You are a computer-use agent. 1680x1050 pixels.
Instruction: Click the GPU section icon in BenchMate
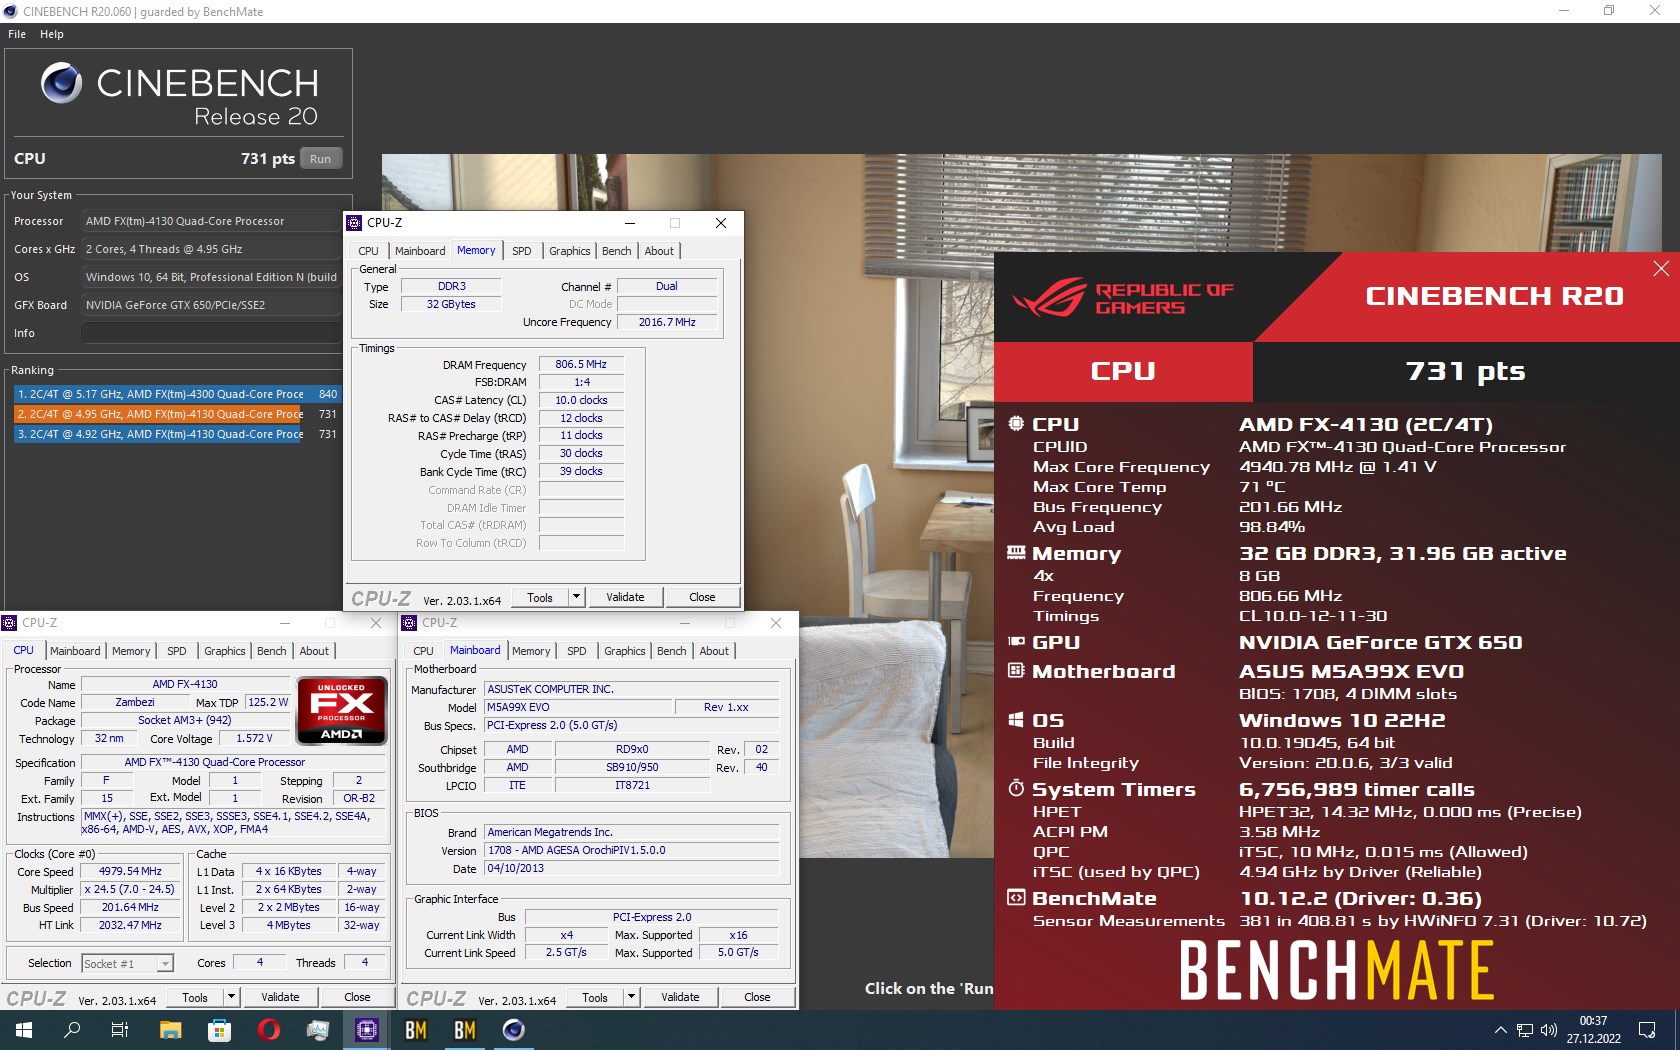(x=1016, y=641)
